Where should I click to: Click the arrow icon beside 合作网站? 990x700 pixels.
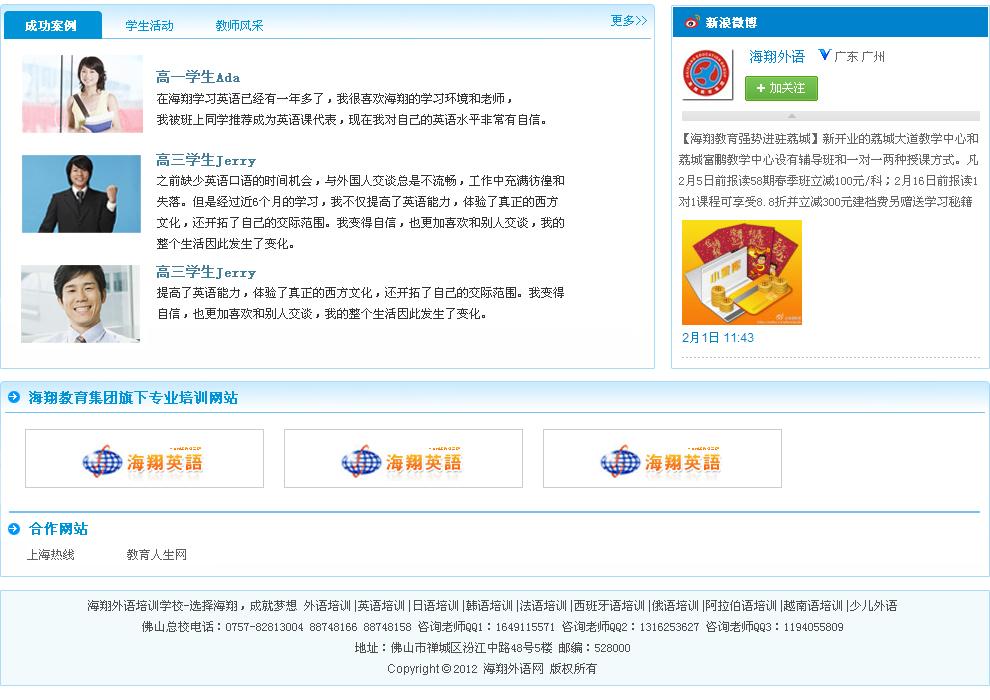point(14,529)
